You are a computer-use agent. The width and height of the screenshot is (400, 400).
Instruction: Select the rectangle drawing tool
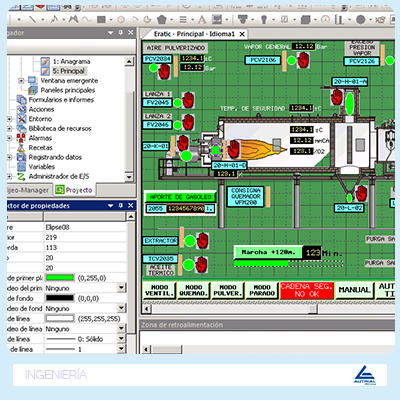(x=101, y=20)
